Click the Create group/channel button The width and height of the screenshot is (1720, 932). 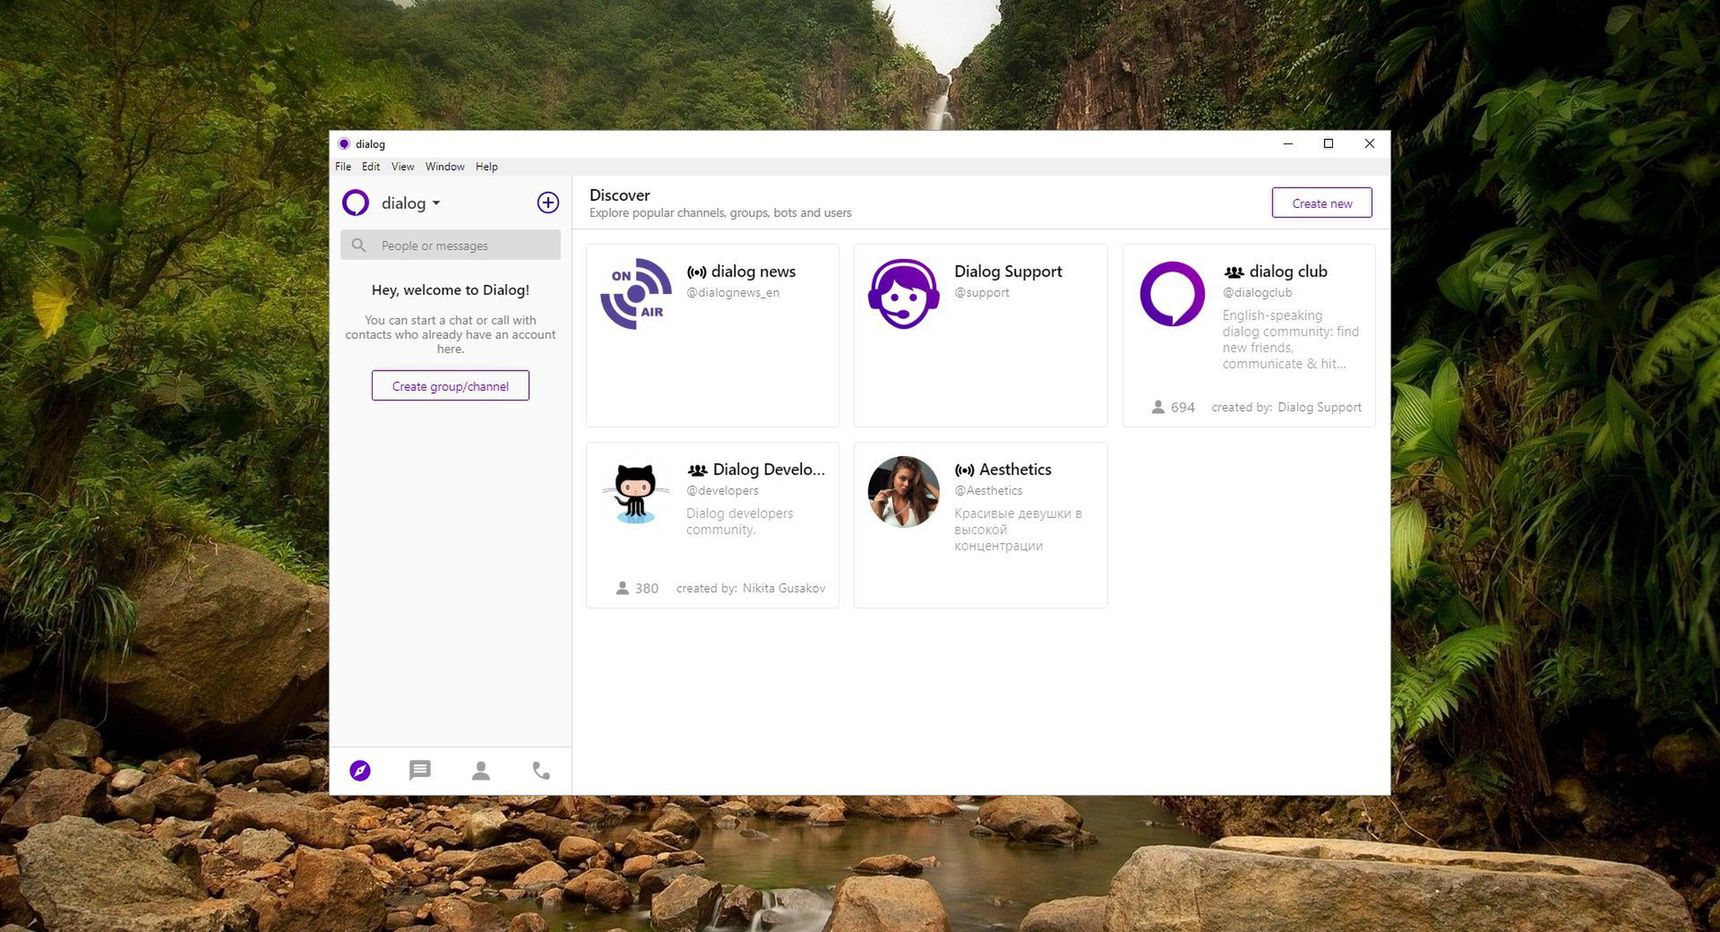click(x=450, y=386)
